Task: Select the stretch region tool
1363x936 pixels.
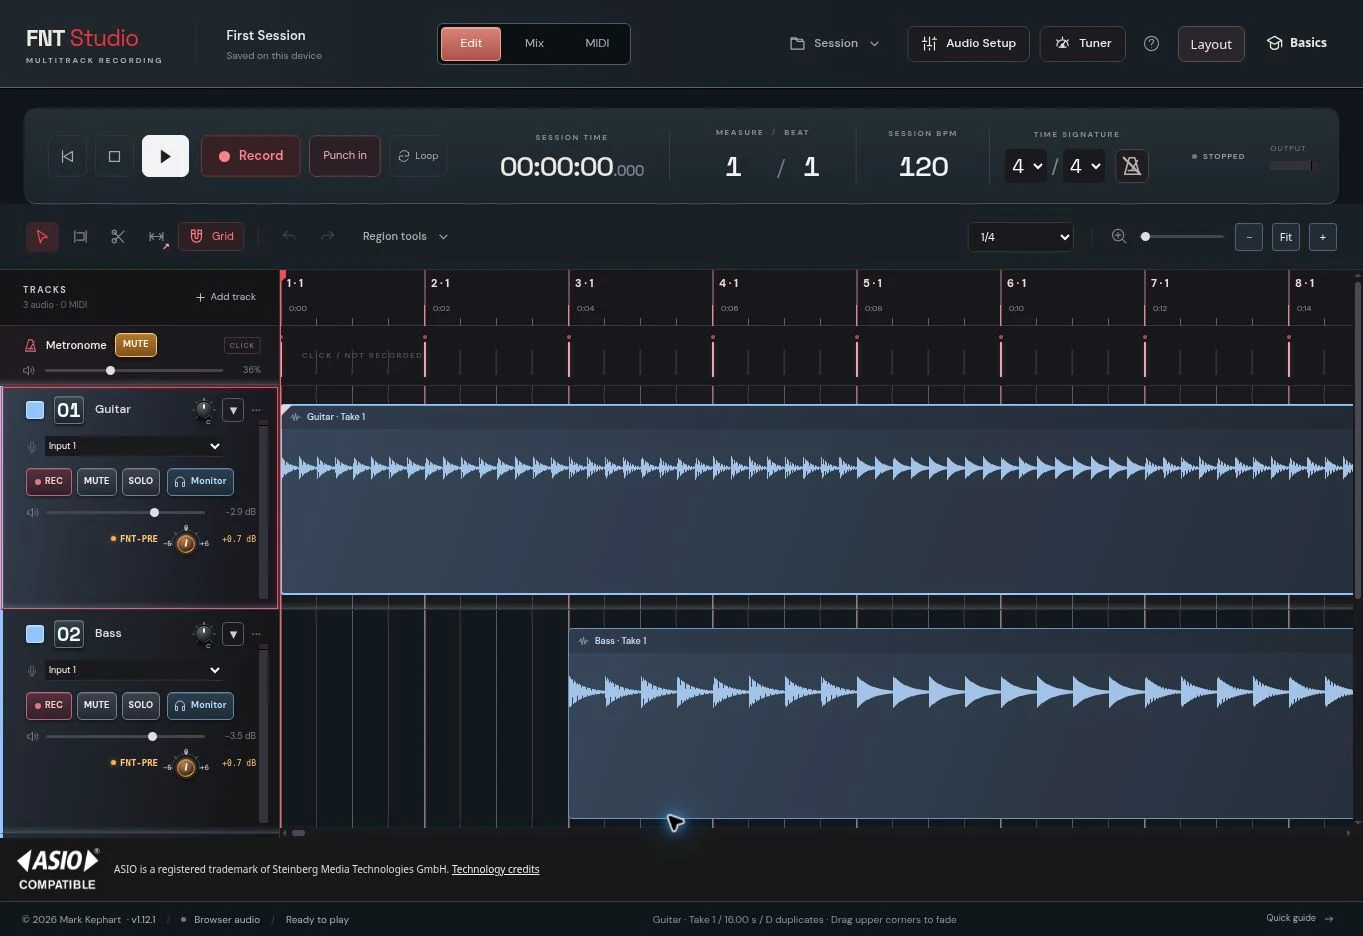Action: pyautogui.click(x=157, y=237)
